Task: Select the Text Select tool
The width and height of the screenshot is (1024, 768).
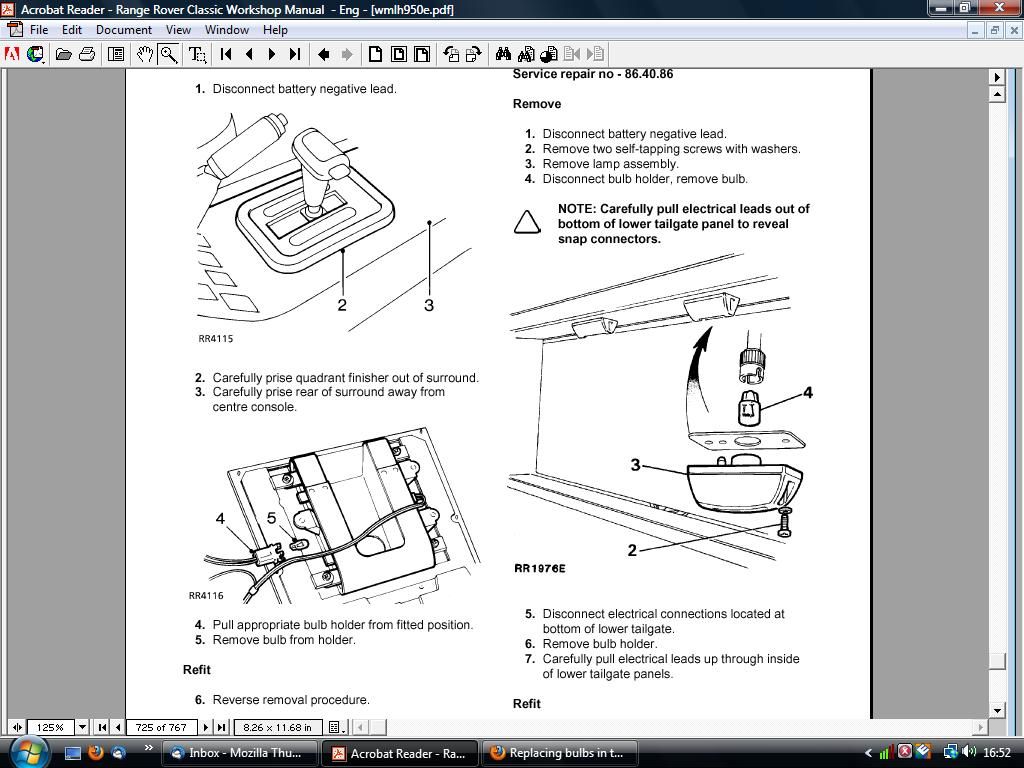Action: pyautogui.click(x=197, y=54)
